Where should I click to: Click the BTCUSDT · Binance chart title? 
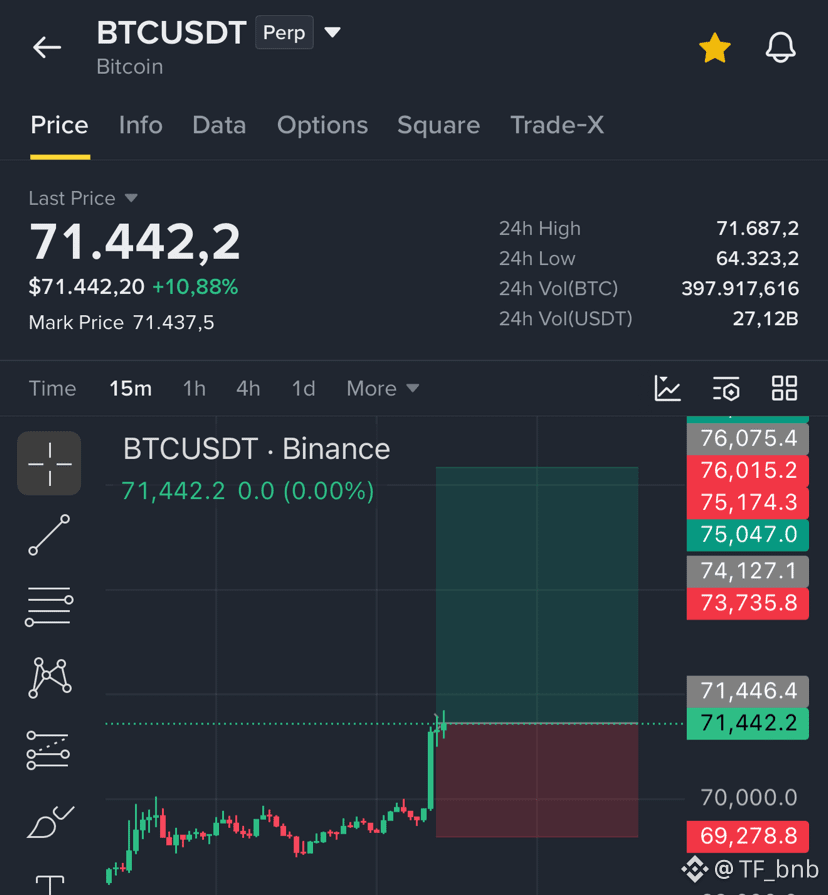coord(257,449)
